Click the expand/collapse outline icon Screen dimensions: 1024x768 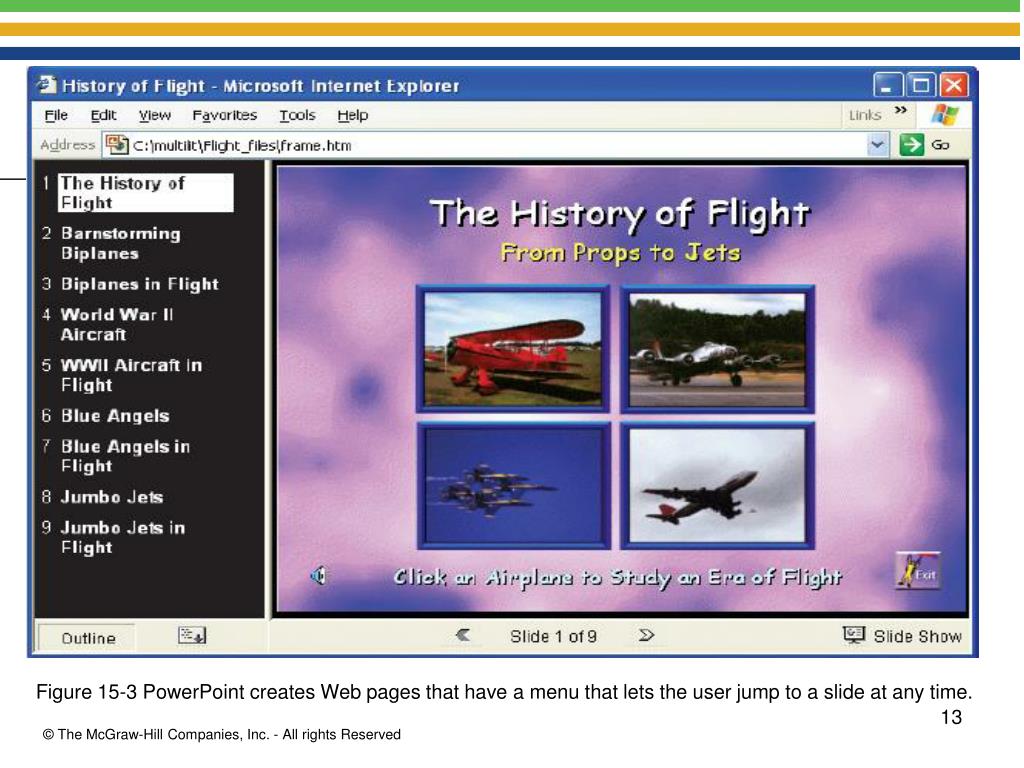coord(192,635)
